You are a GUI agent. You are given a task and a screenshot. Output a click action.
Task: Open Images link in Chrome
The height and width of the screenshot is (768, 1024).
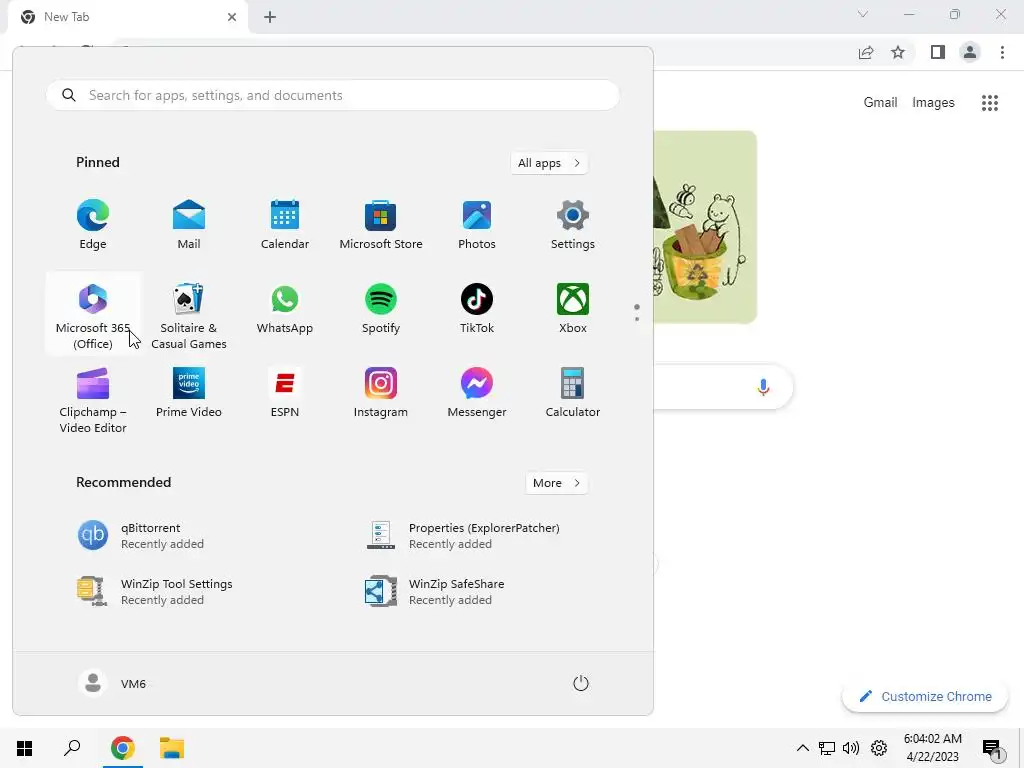tap(933, 103)
